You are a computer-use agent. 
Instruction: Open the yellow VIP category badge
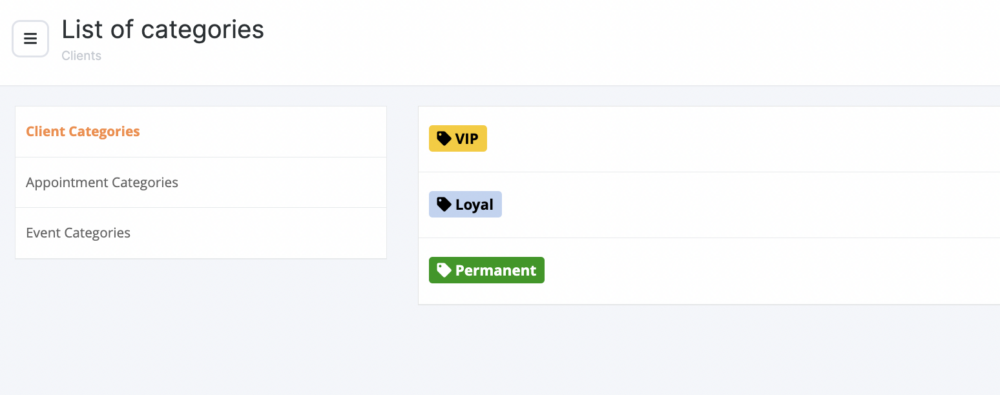click(458, 138)
